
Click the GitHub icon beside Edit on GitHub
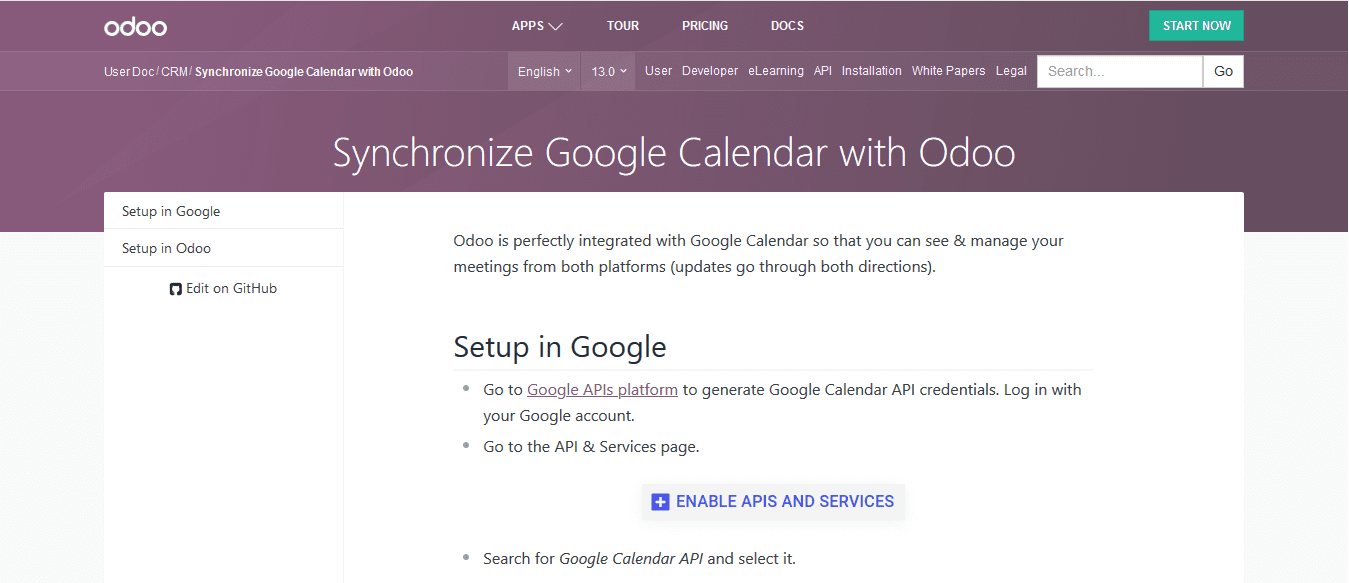click(176, 289)
